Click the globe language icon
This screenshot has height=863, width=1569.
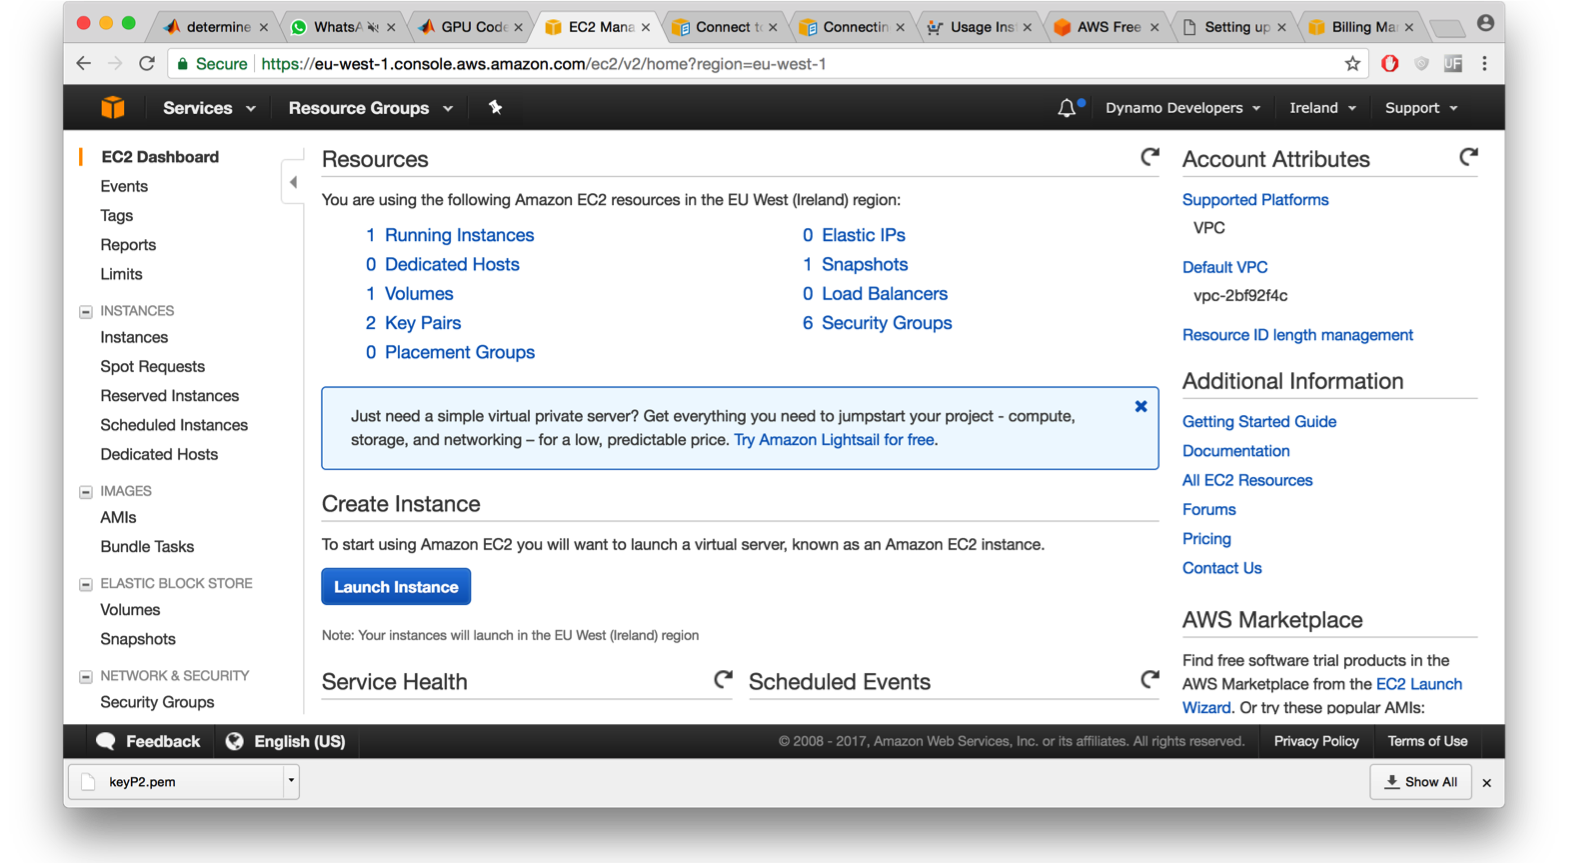(x=235, y=741)
